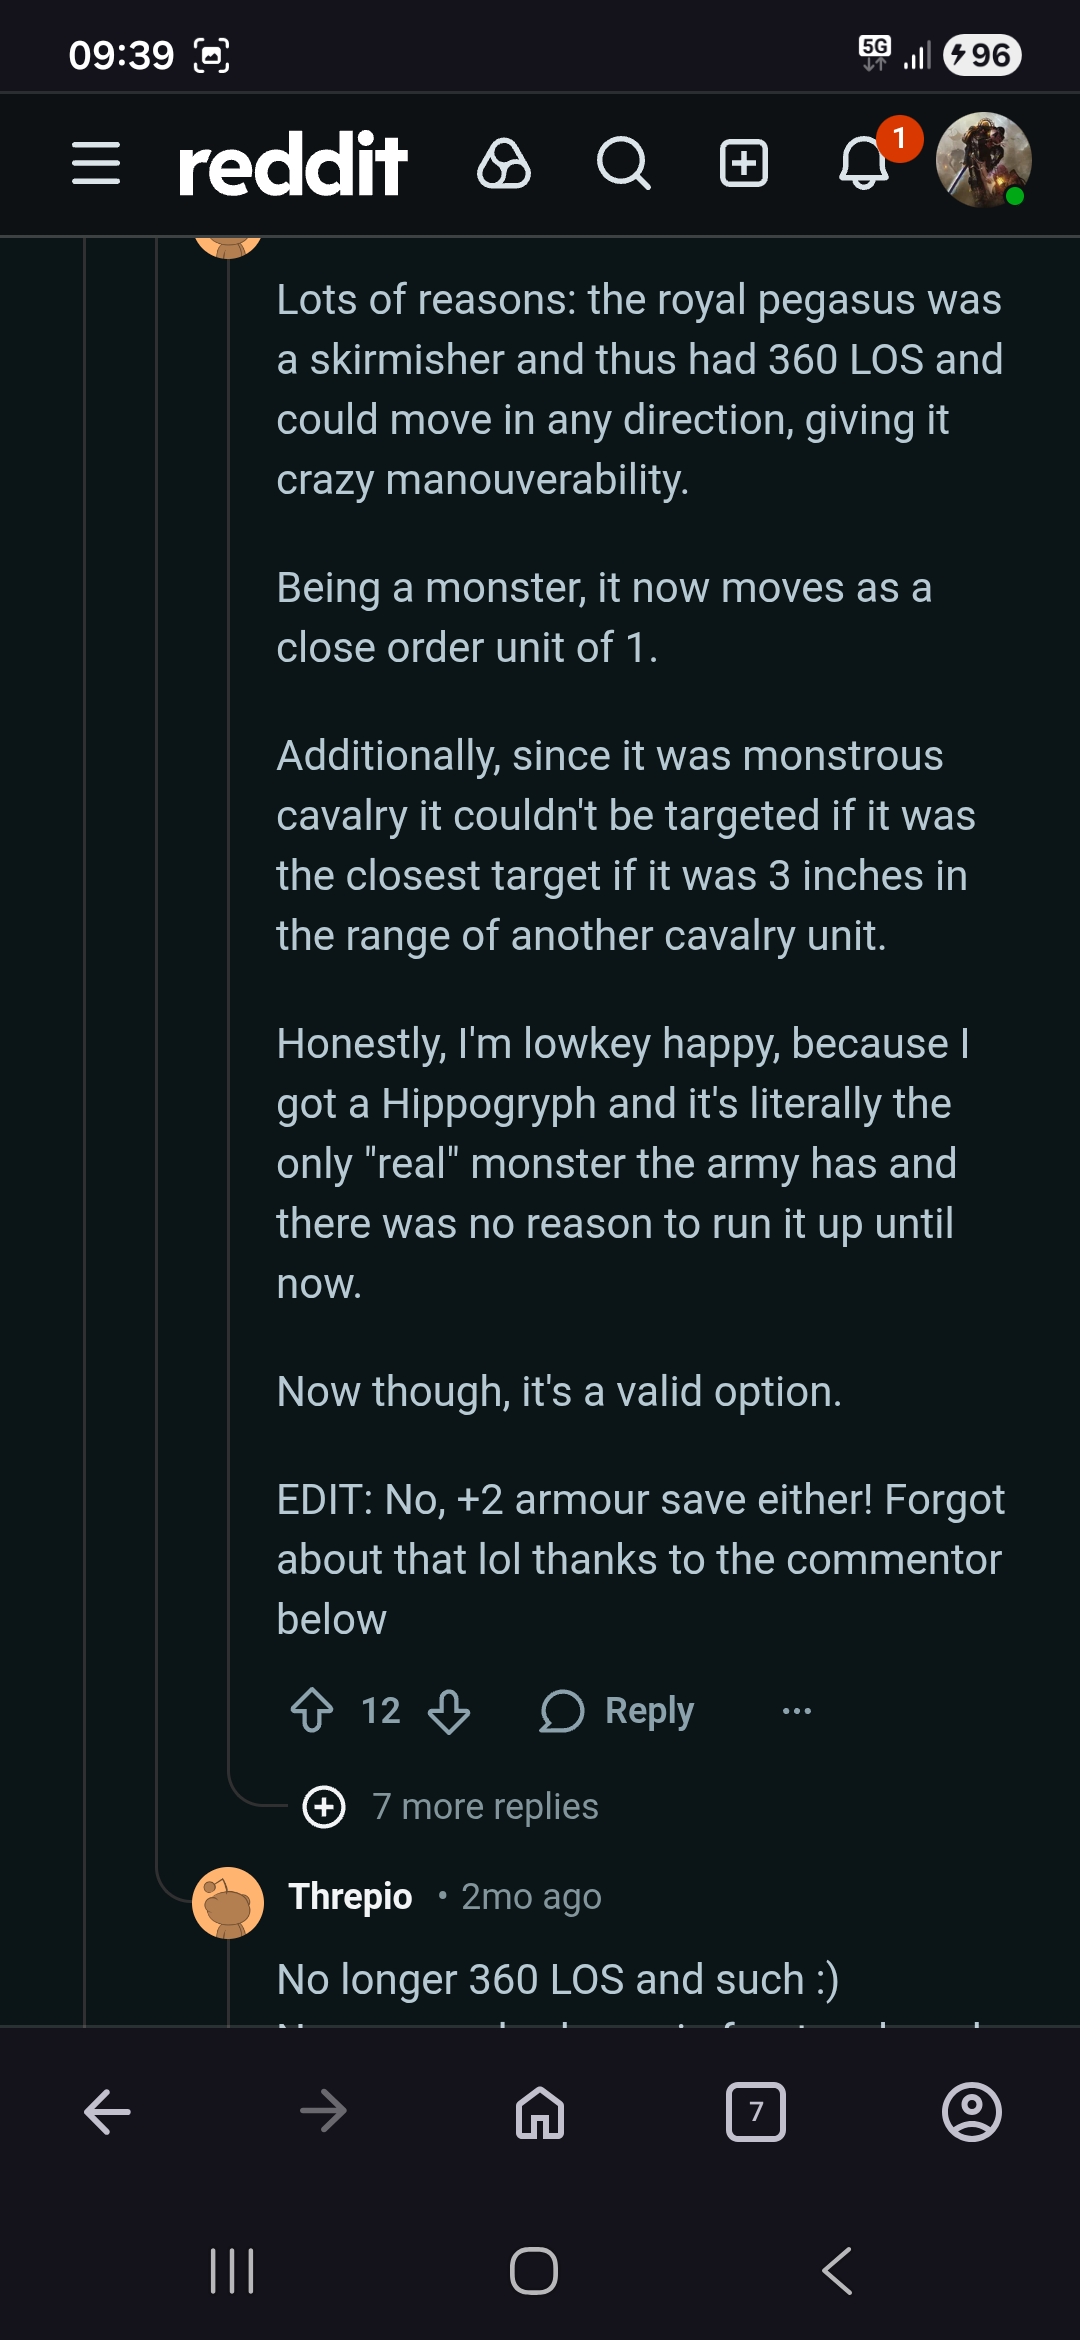Tap Threpio's comment avatar
Image resolution: width=1080 pixels, height=2340 pixels.
tap(228, 1902)
